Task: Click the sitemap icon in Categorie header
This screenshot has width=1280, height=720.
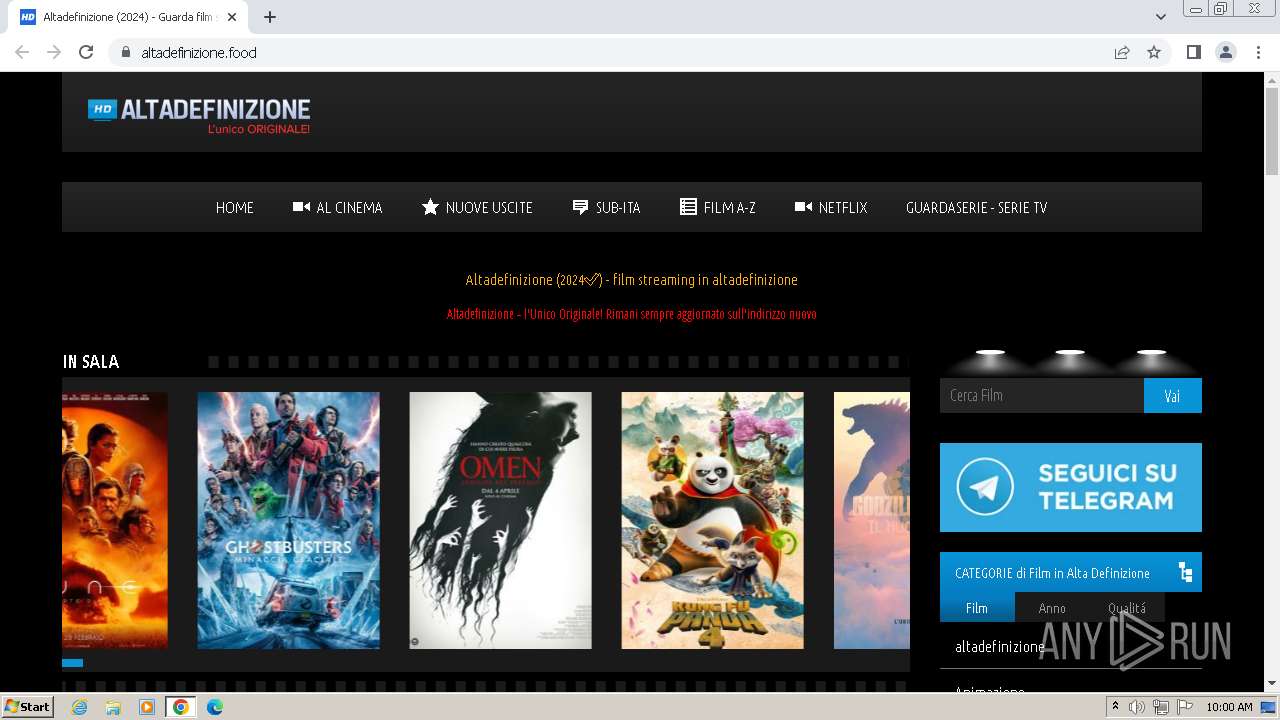Action: [1185, 572]
